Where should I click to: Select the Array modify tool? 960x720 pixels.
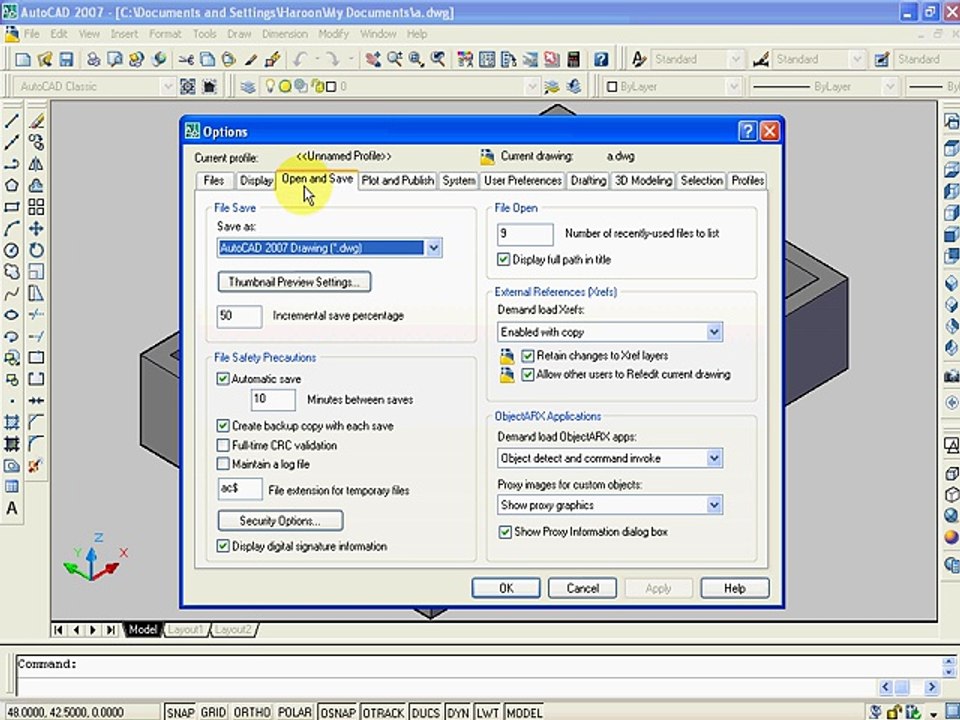(36, 207)
